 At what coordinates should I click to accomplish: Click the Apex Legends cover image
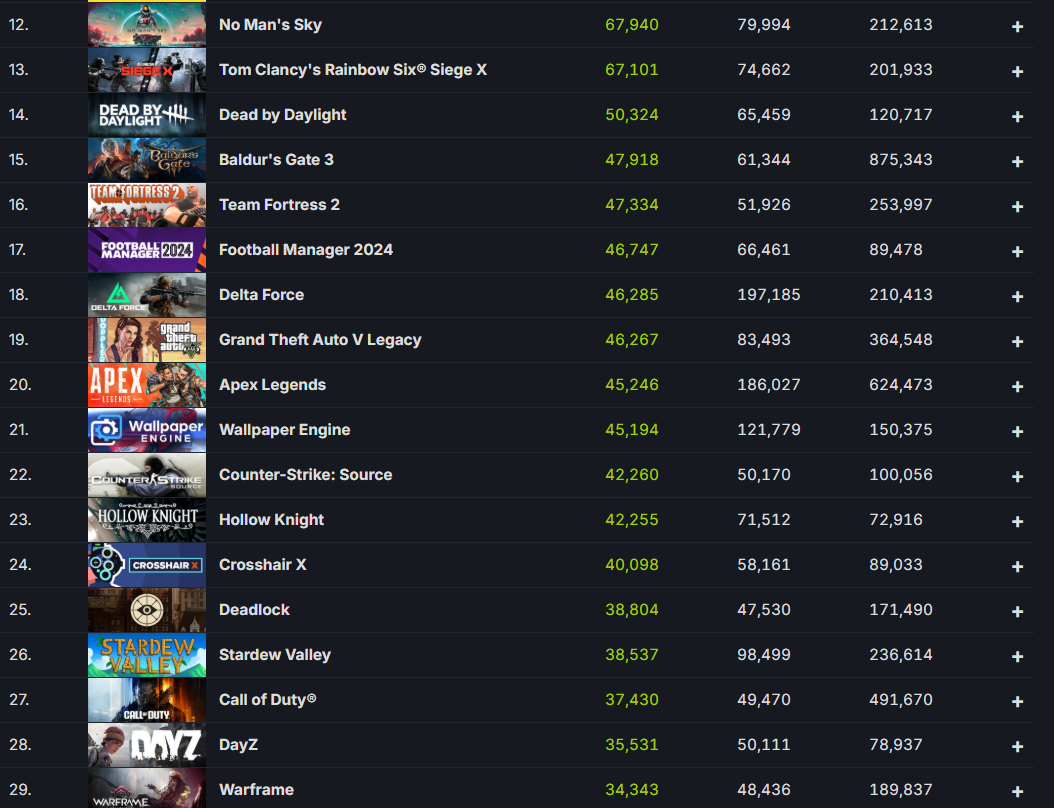[x=147, y=385]
